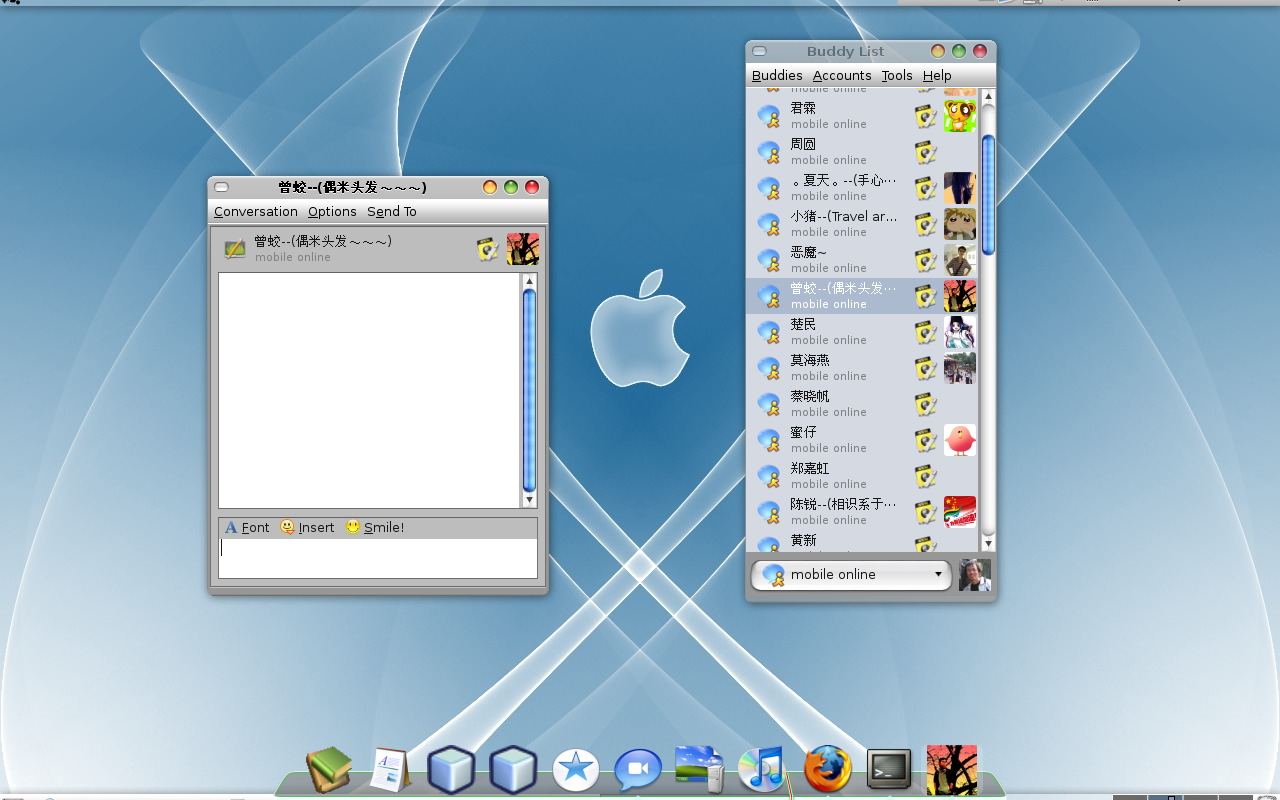Click the Insert button in chat toolbar
The image size is (1280, 800).
click(x=307, y=528)
